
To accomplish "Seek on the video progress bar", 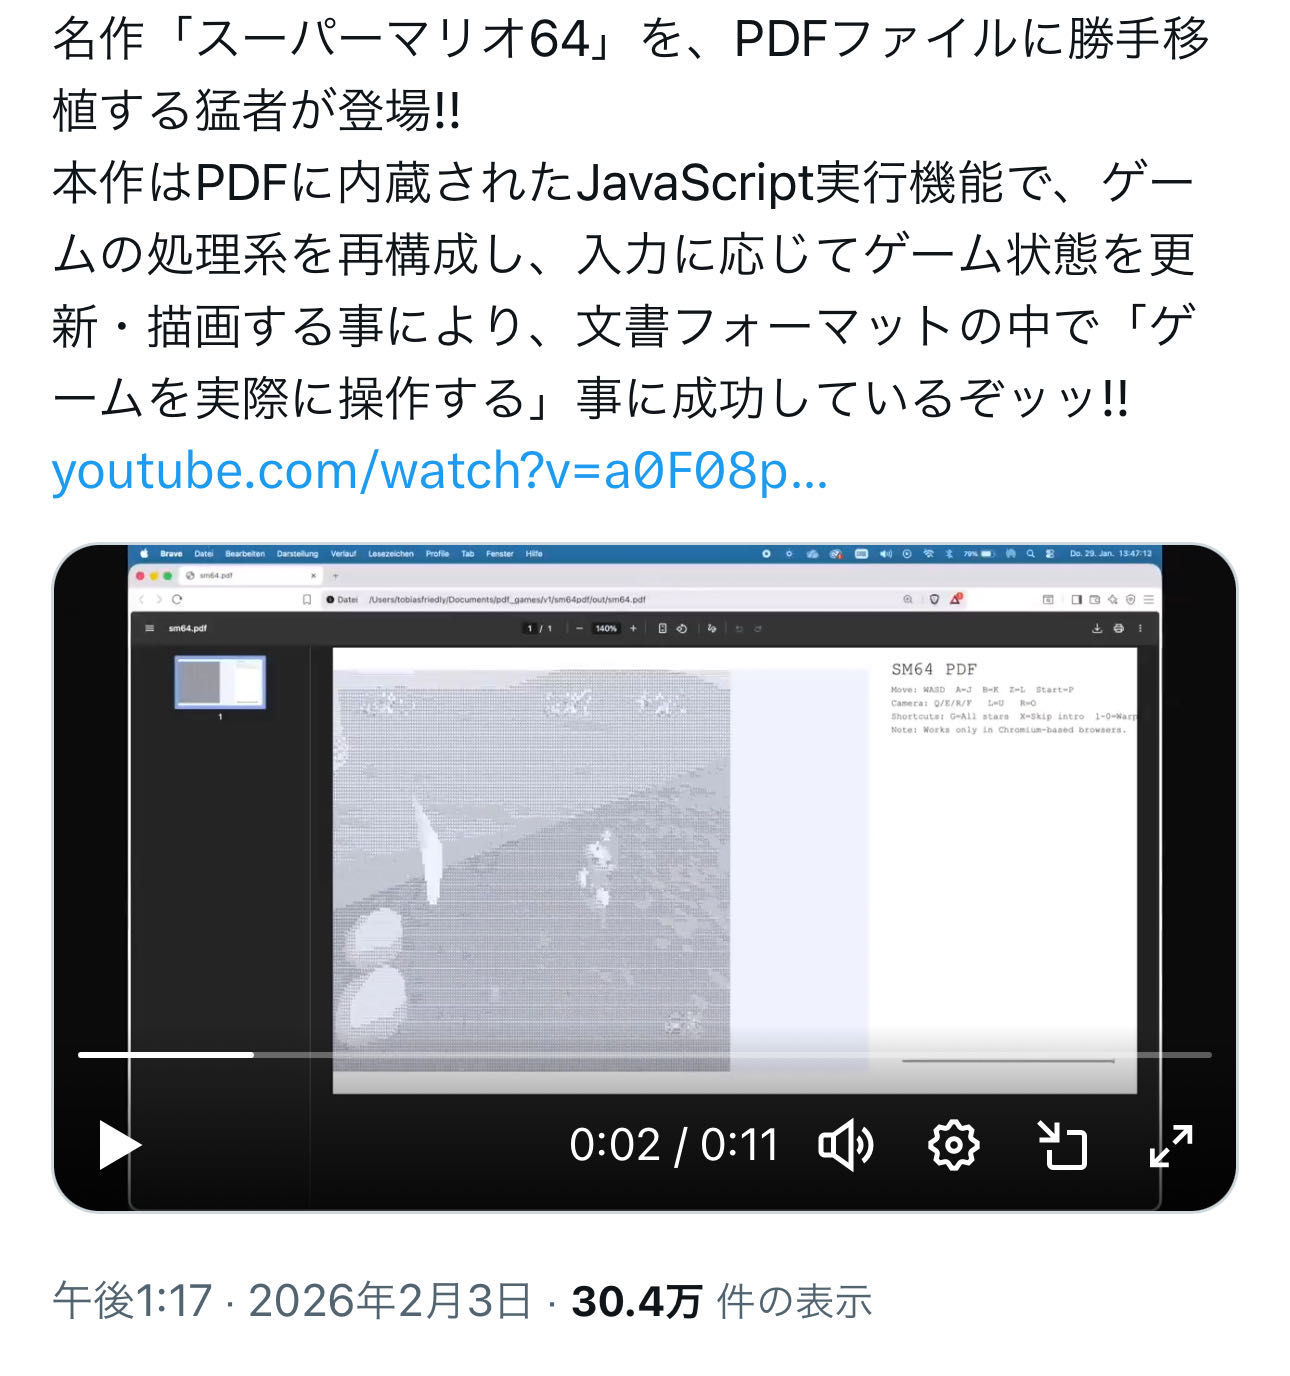I will pyautogui.click(x=645, y=1054).
